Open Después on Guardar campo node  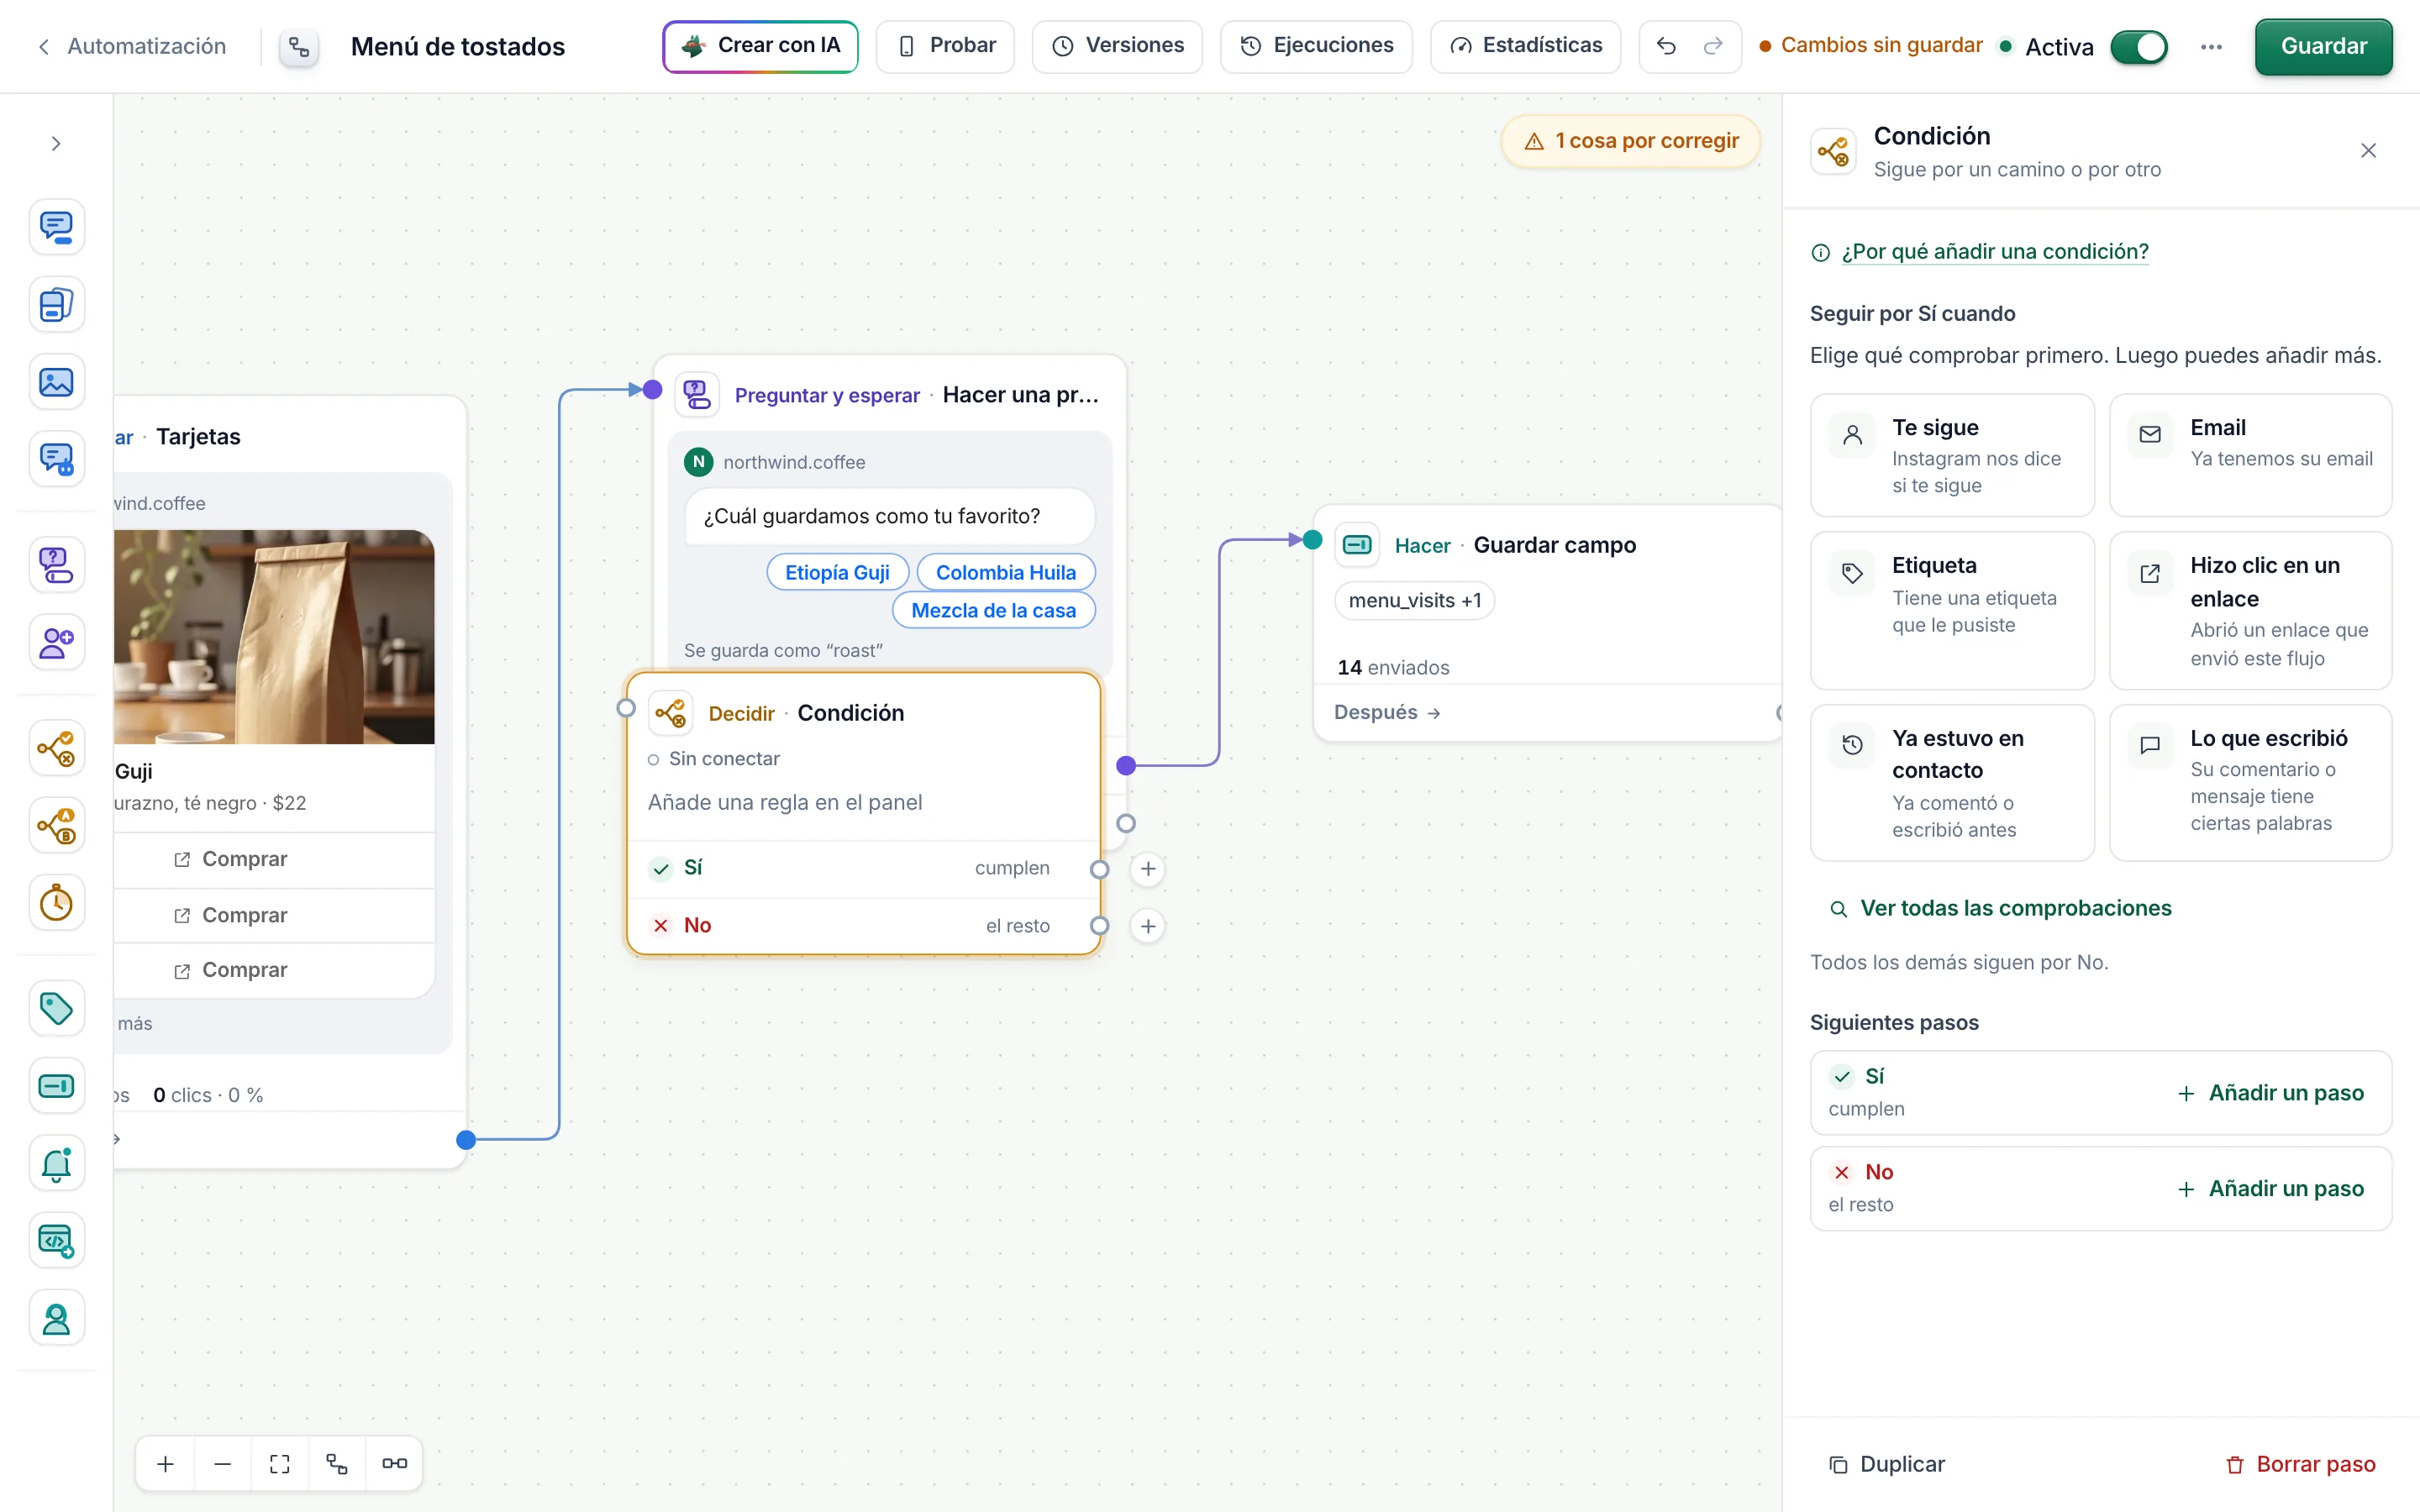tap(1387, 712)
